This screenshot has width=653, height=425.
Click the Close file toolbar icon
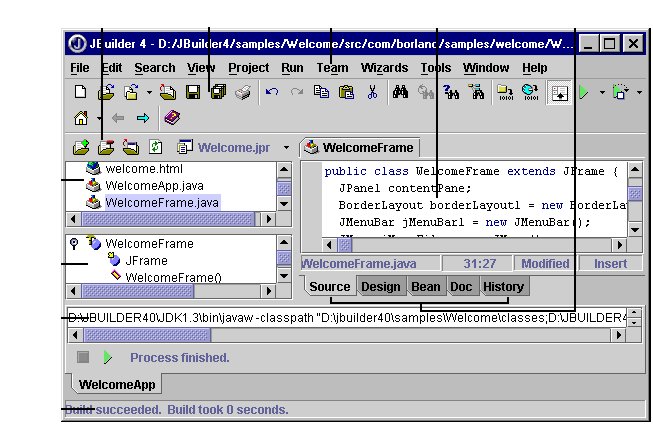click(x=168, y=92)
